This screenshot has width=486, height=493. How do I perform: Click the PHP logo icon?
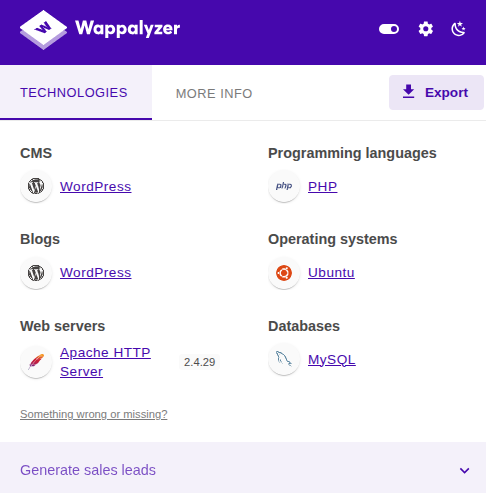tap(284, 186)
